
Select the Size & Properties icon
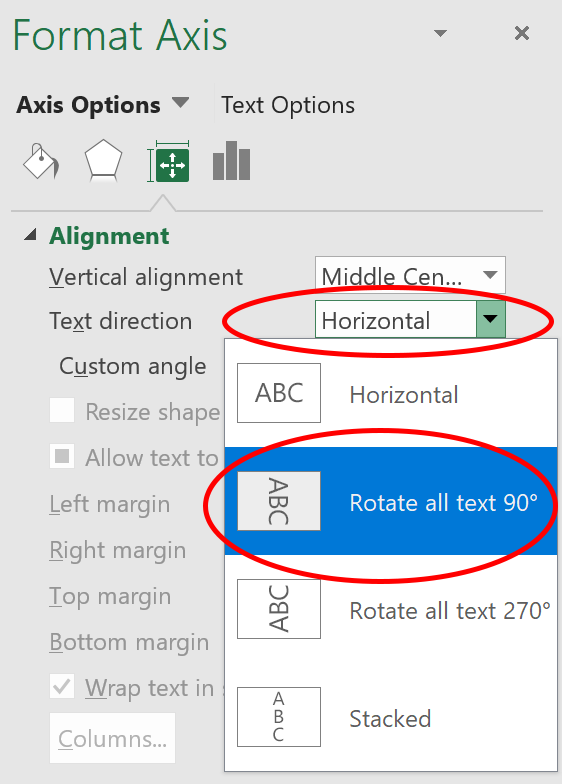click(169, 162)
